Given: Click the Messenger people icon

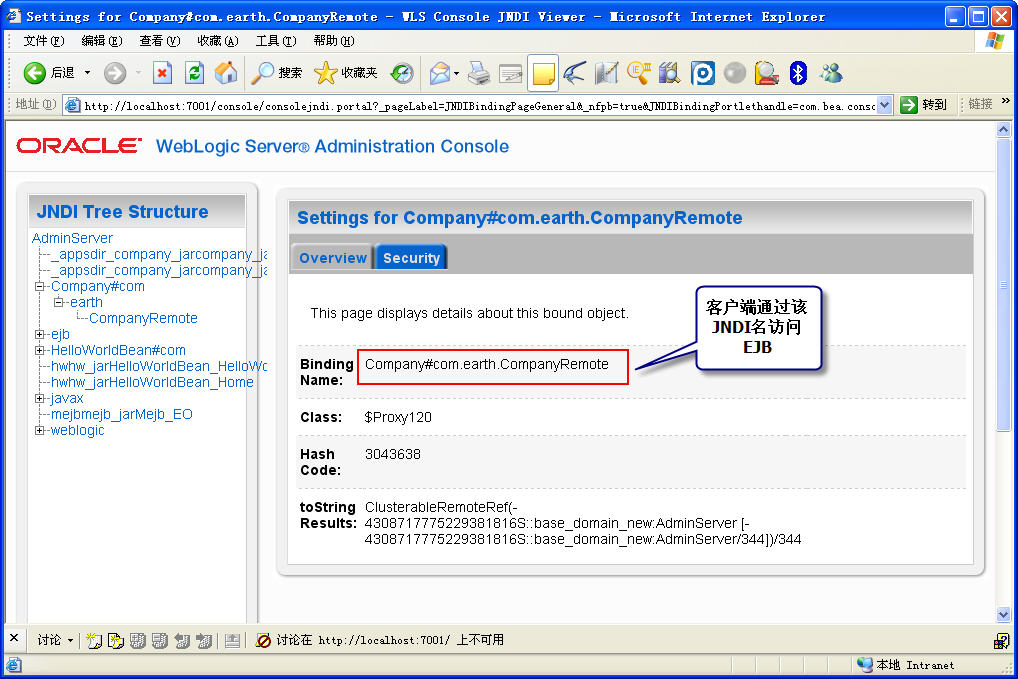Looking at the screenshot, I should click(x=830, y=72).
